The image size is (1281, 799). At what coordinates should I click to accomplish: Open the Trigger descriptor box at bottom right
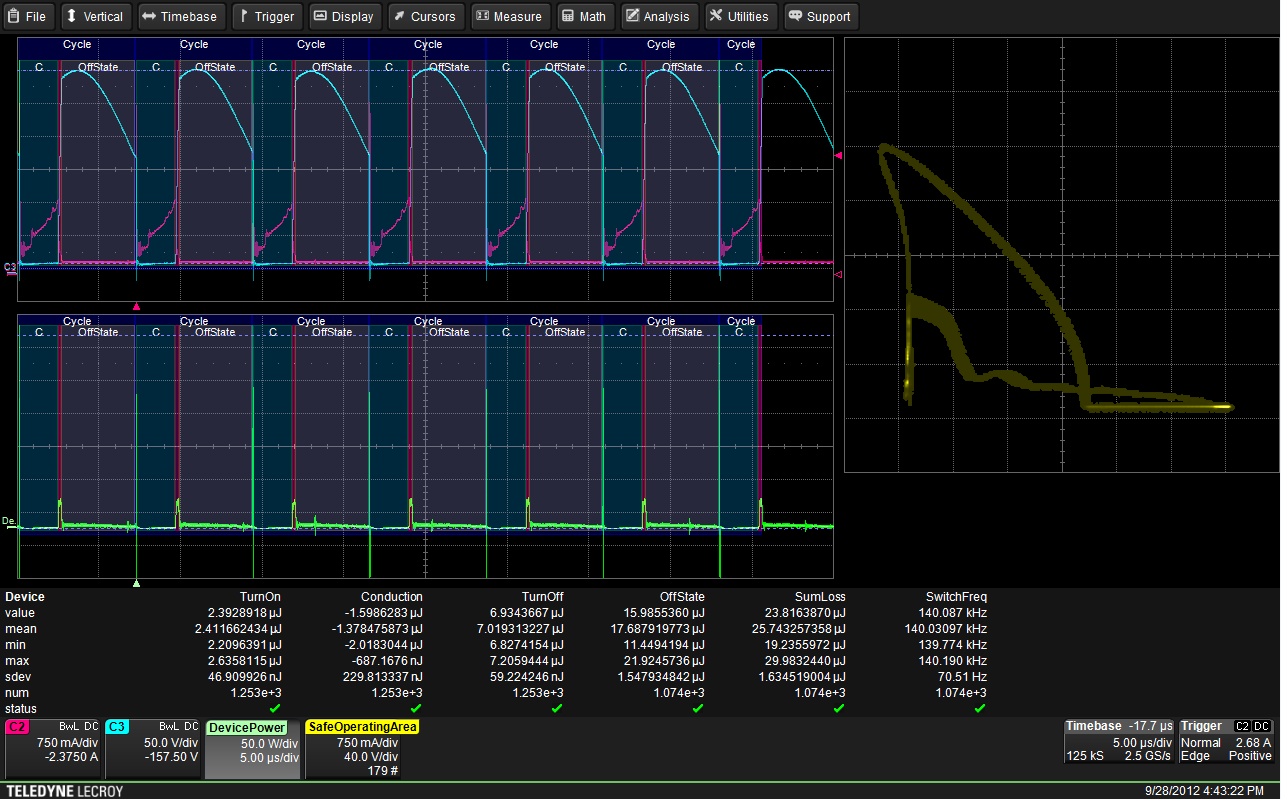(x=1226, y=741)
